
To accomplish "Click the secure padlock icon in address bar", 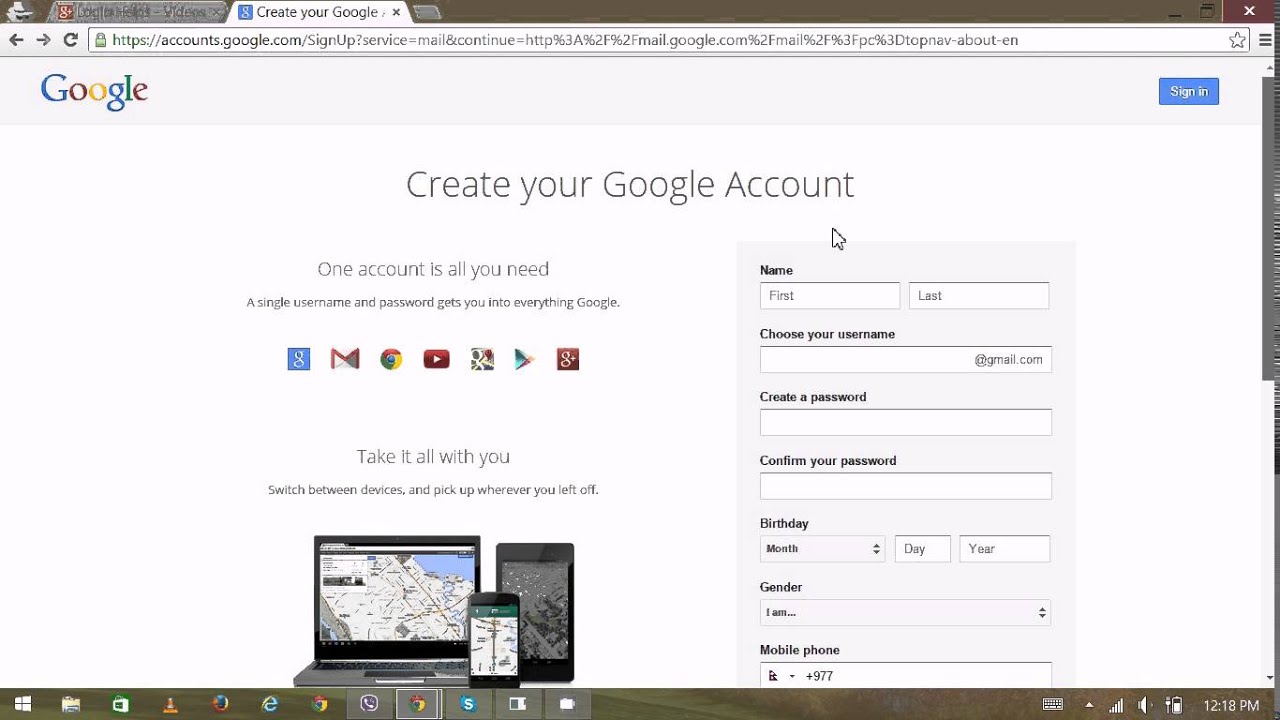I will [x=100, y=40].
